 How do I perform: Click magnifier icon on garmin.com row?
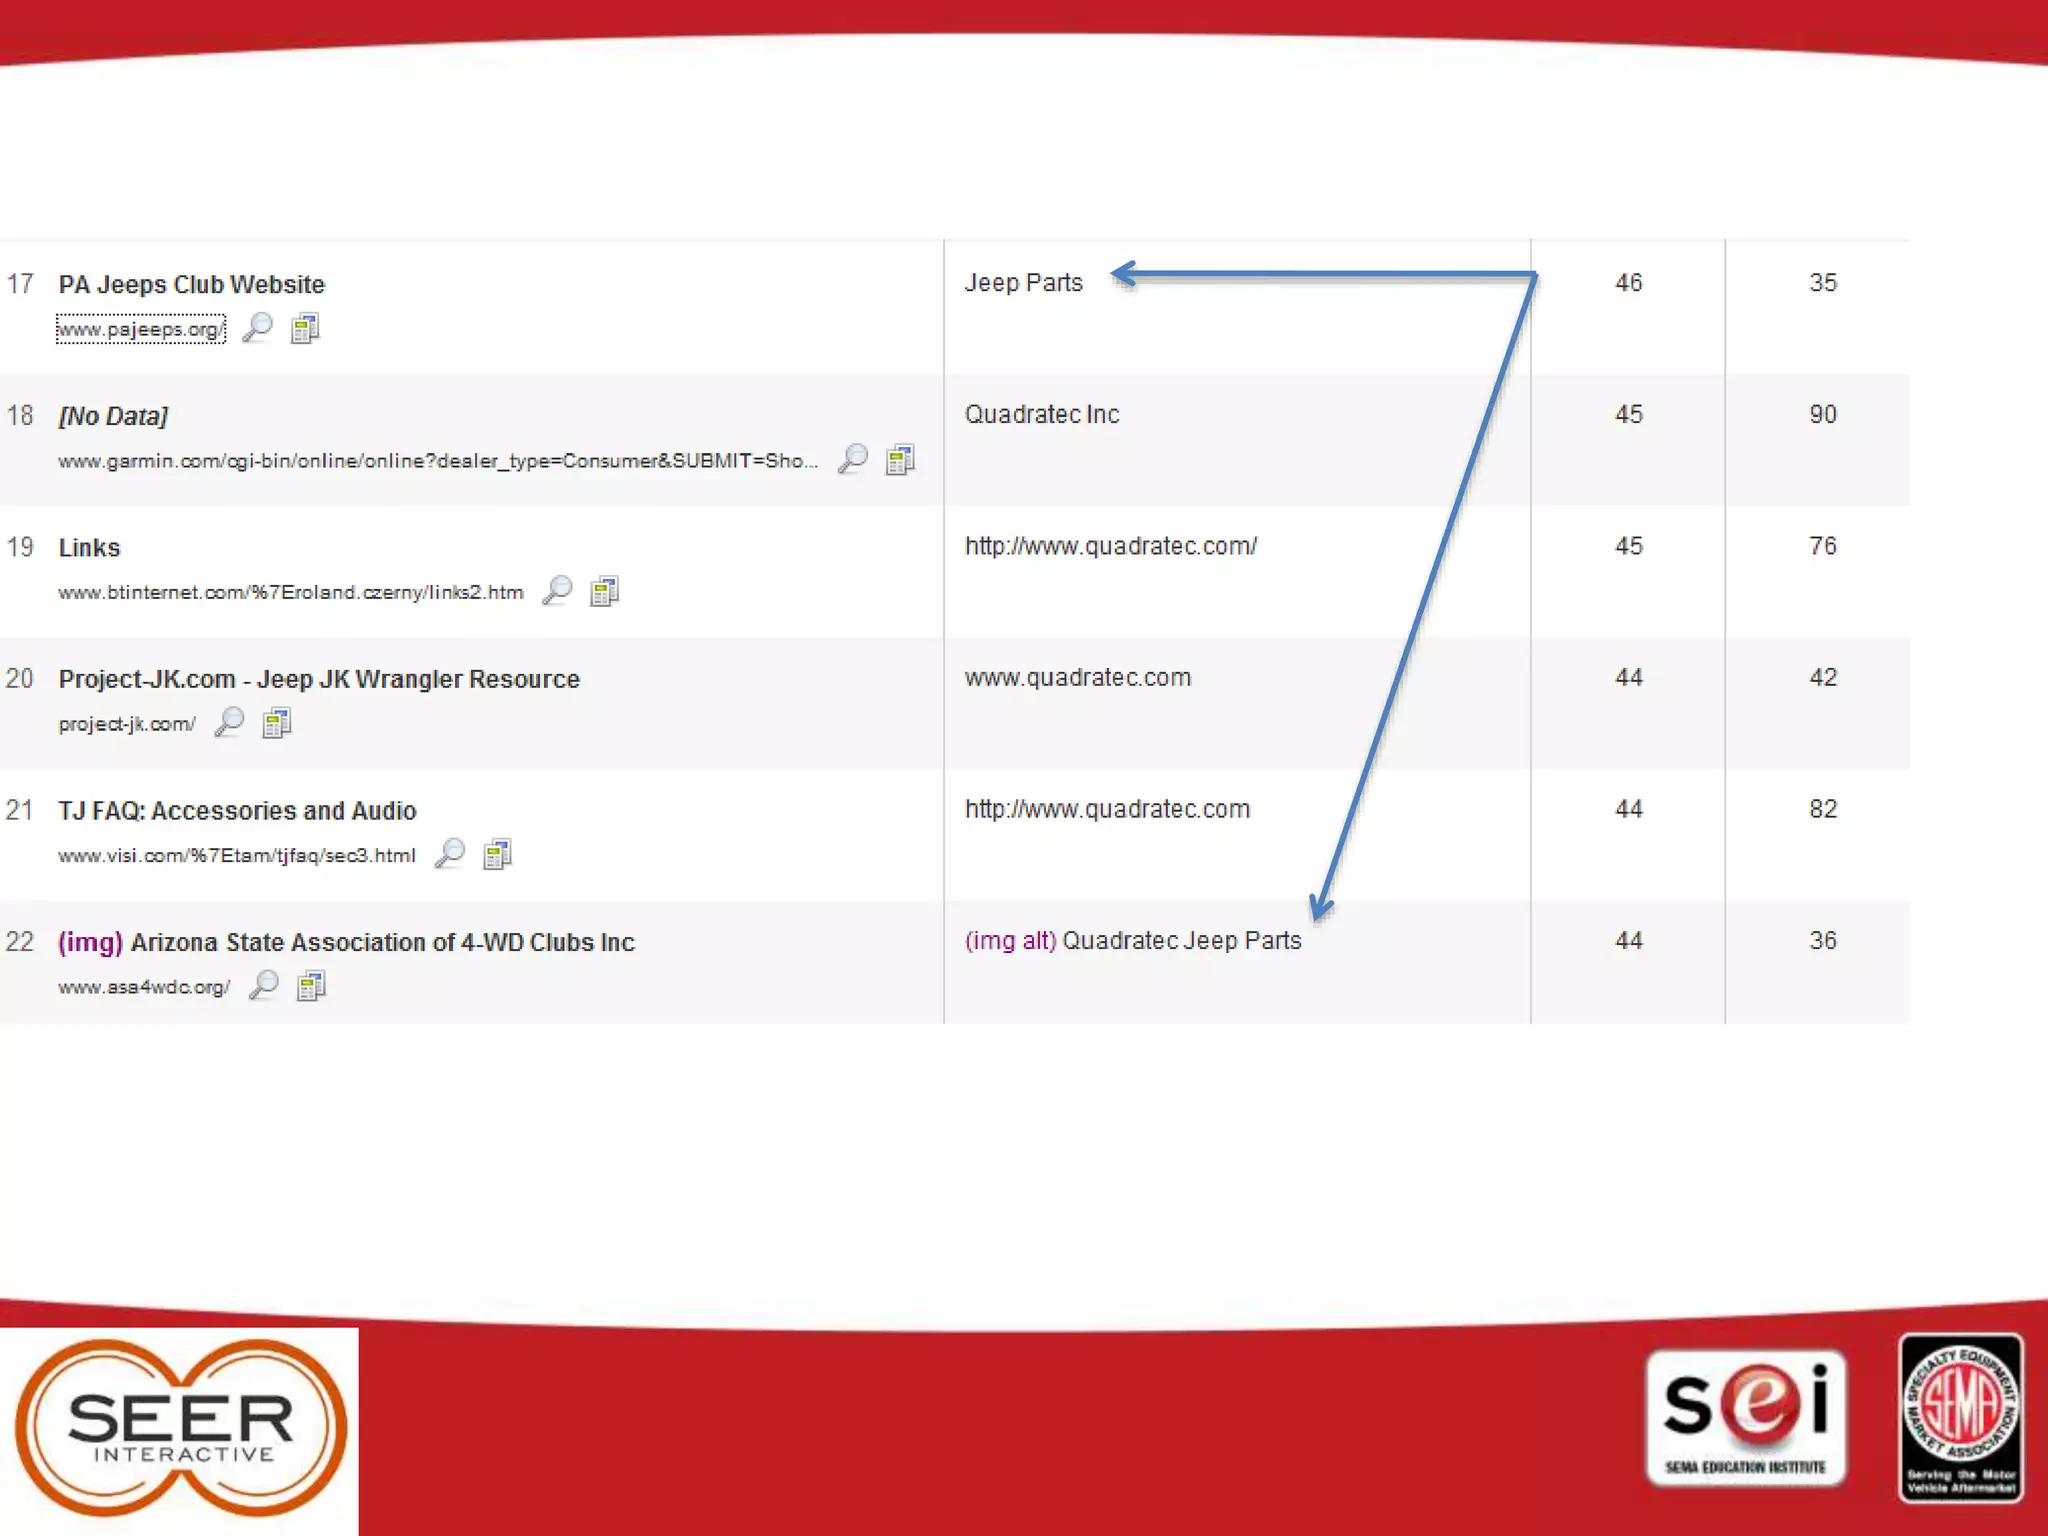[853, 459]
